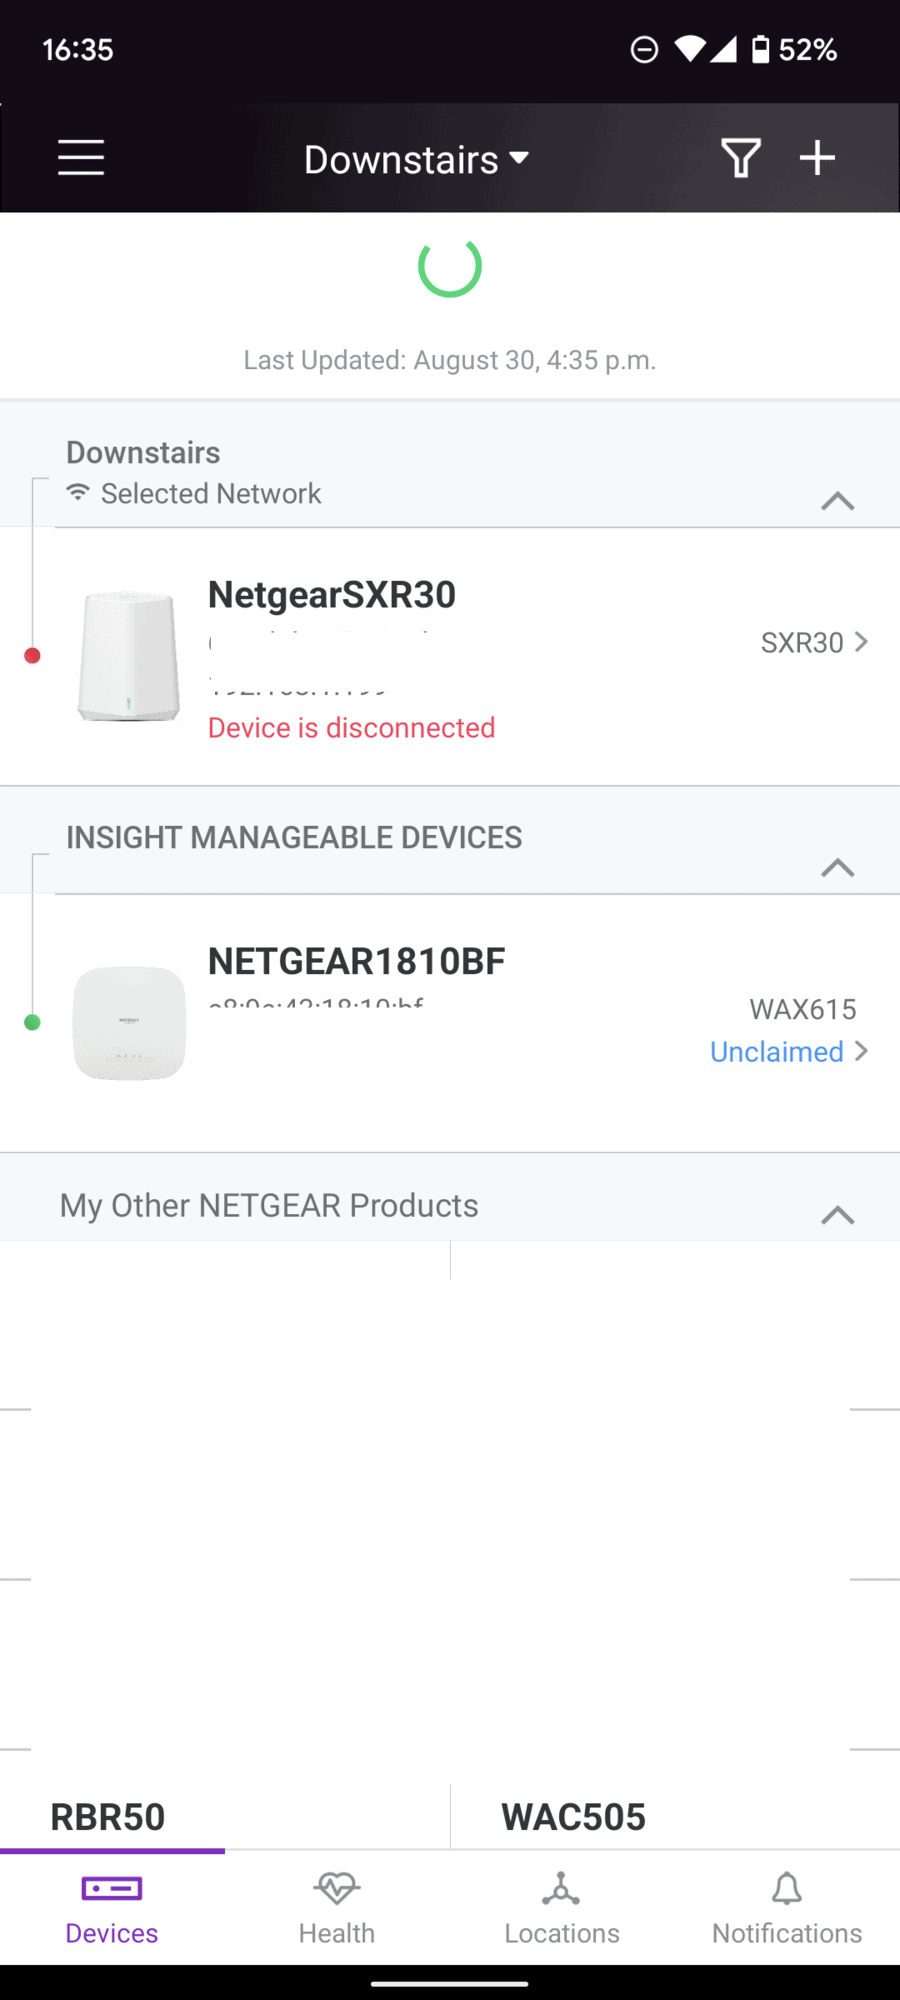Open the RBR50 product card
Viewport: 900px width, 2000px height.
point(108,1816)
